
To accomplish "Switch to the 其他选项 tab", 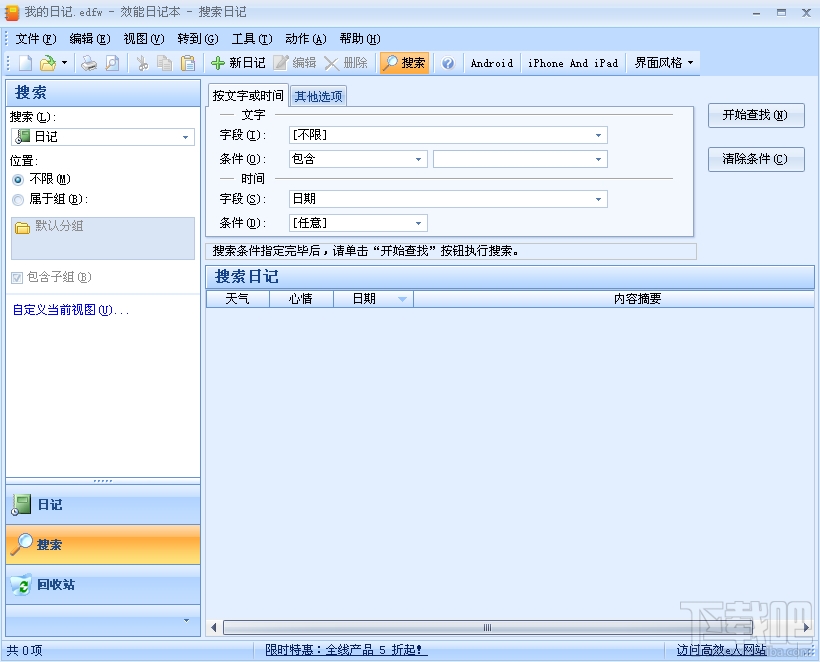I will point(318,96).
